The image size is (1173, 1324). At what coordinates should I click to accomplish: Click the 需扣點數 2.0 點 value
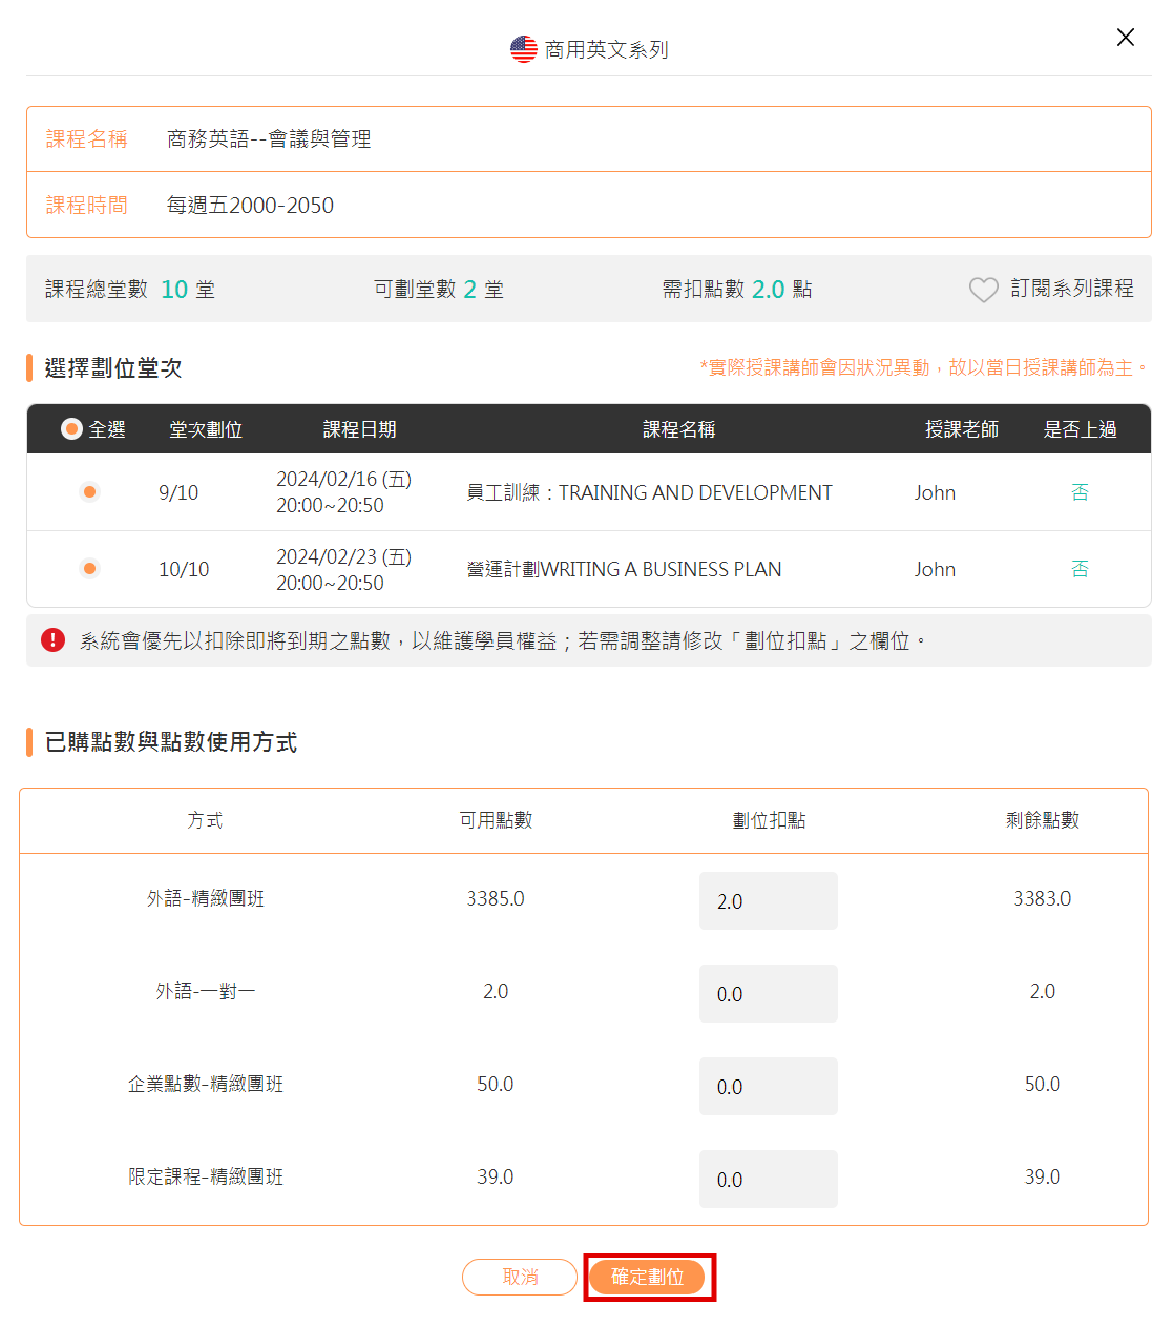(x=738, y=289)
